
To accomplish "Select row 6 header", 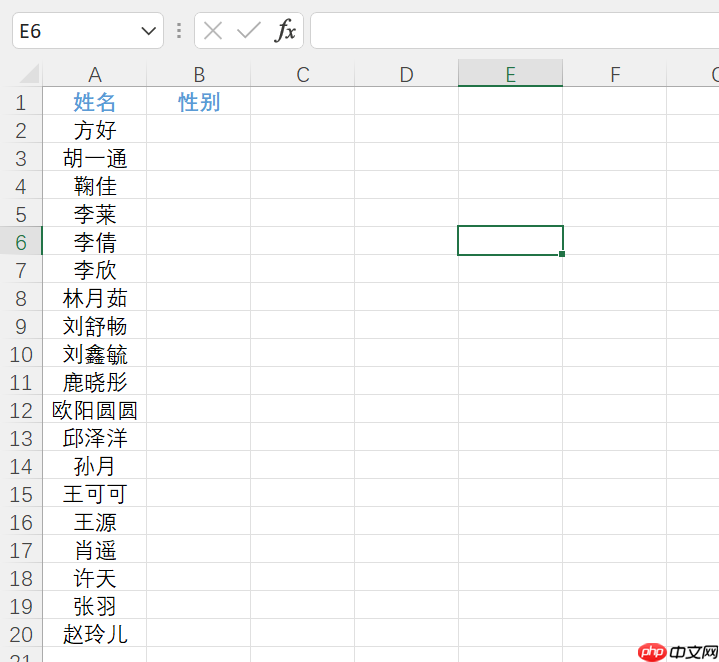I will 21,242.
